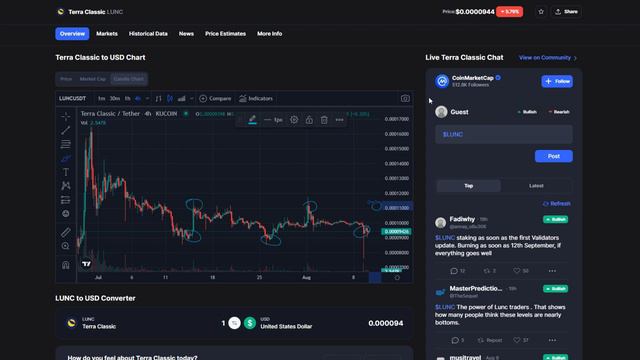This screenshot has width=640, height=360.
Task: Like Fadiwhy's post with heart icon
Action: 516,271
